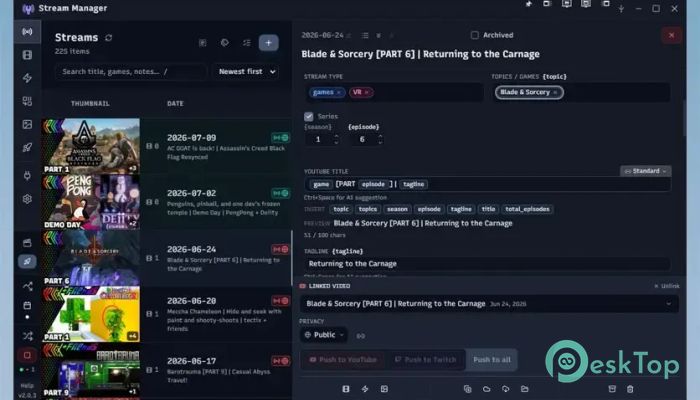Decrease the episode number stepper

[x=380, y=142]
